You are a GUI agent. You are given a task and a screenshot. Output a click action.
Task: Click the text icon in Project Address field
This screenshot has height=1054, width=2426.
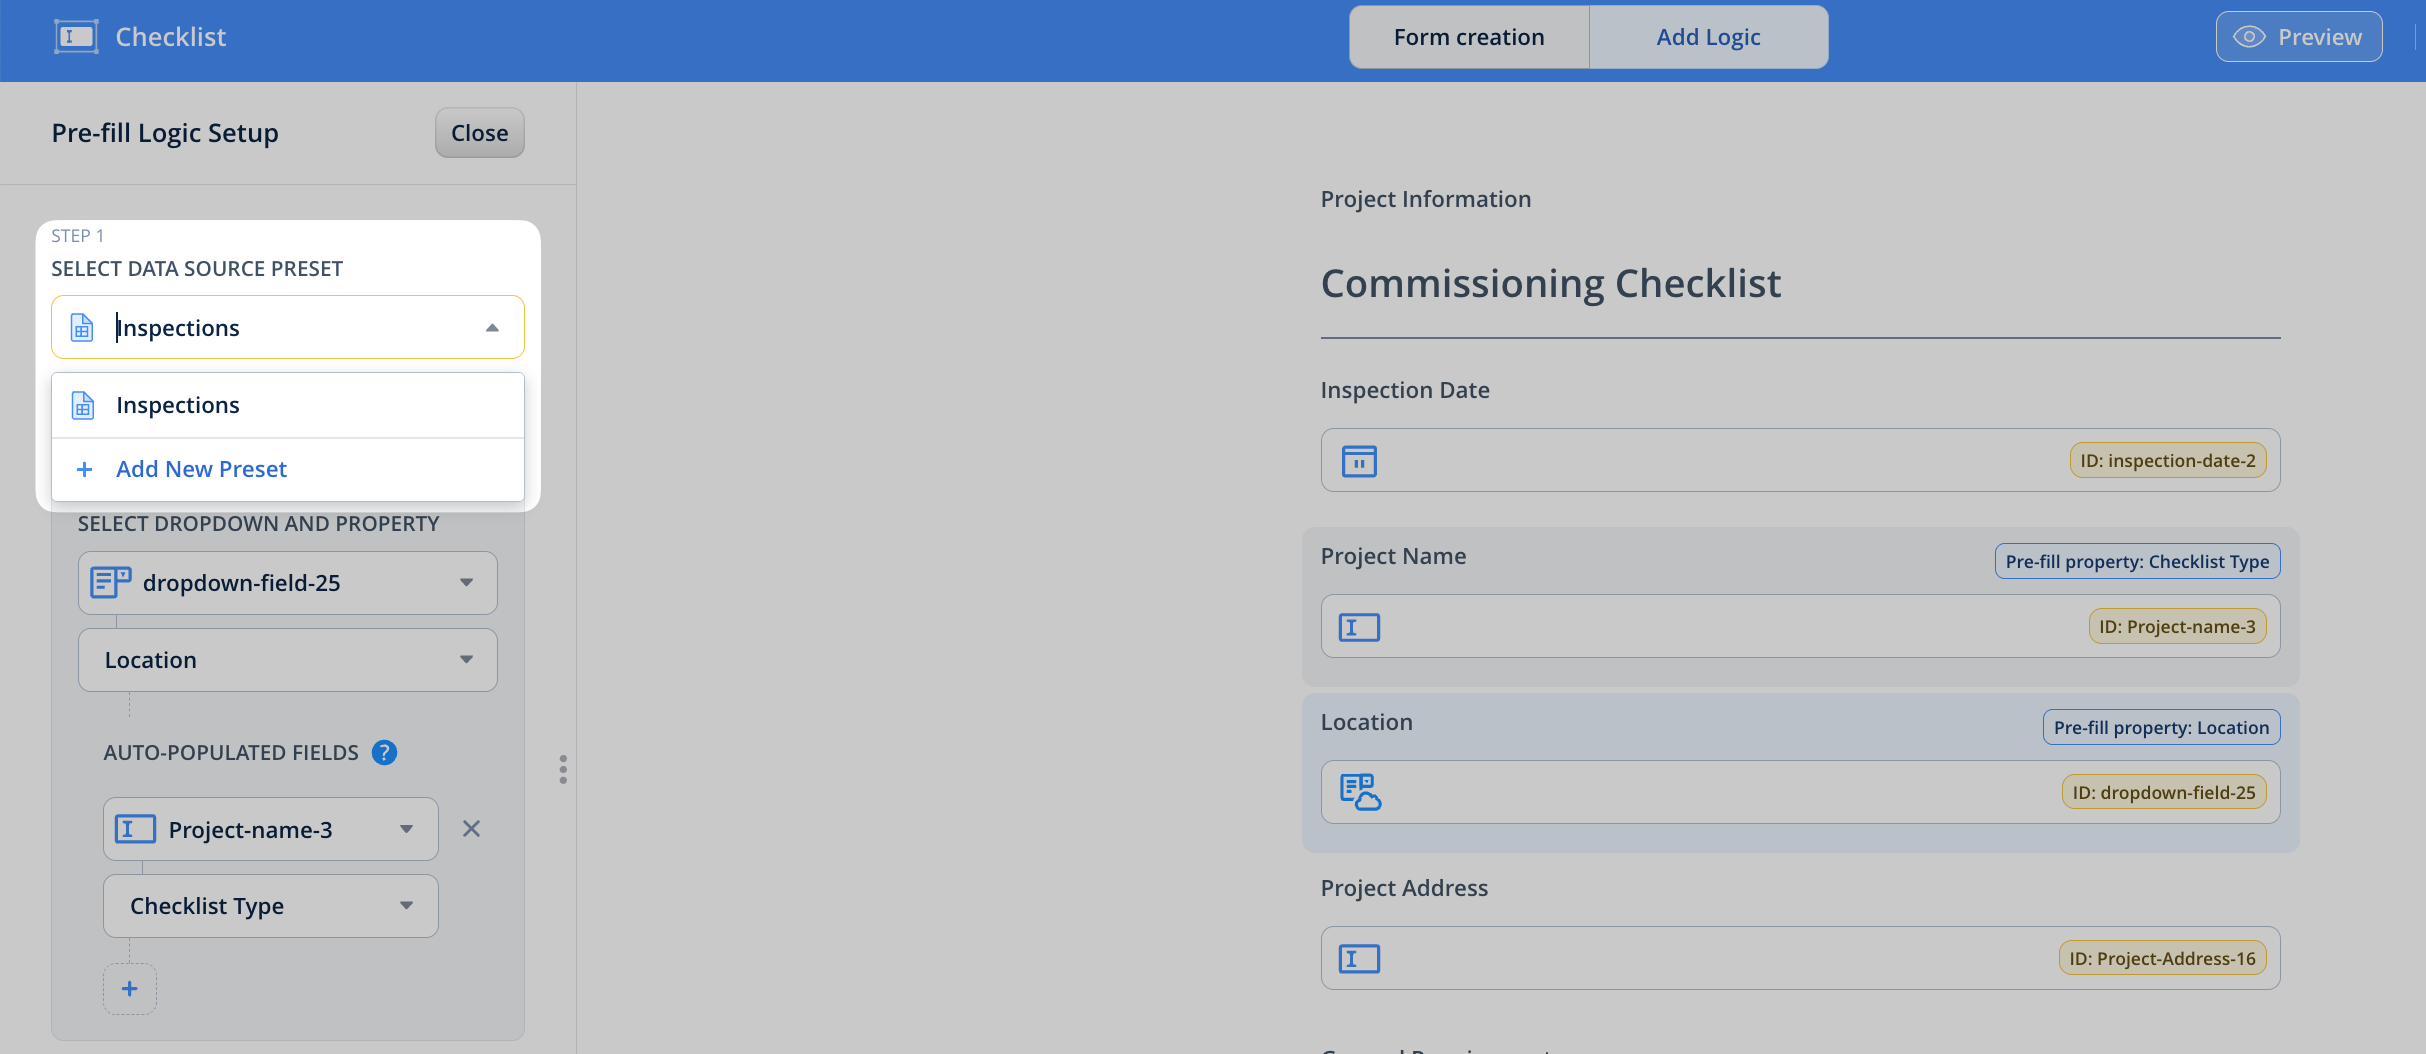pos(1359,959)
